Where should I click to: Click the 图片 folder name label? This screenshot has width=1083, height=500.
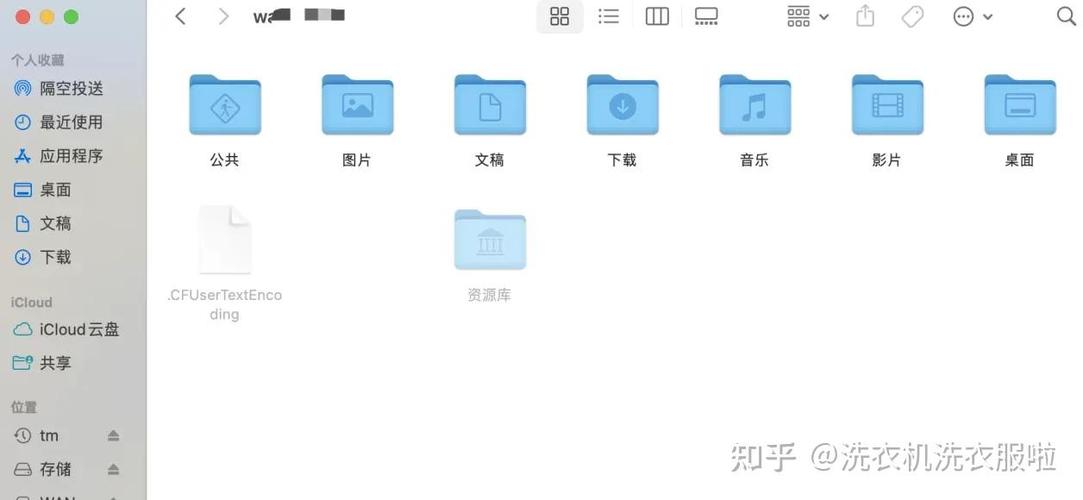tap(357, 160)
